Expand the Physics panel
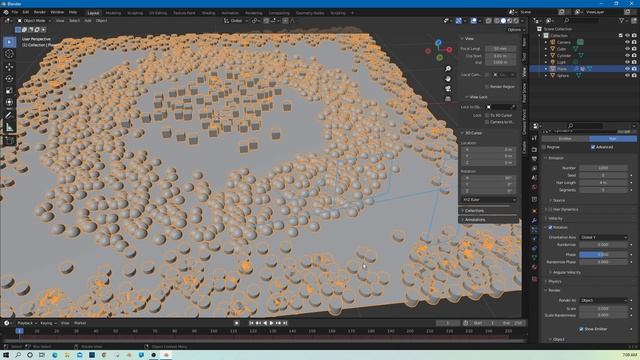 tap(554, 281)
